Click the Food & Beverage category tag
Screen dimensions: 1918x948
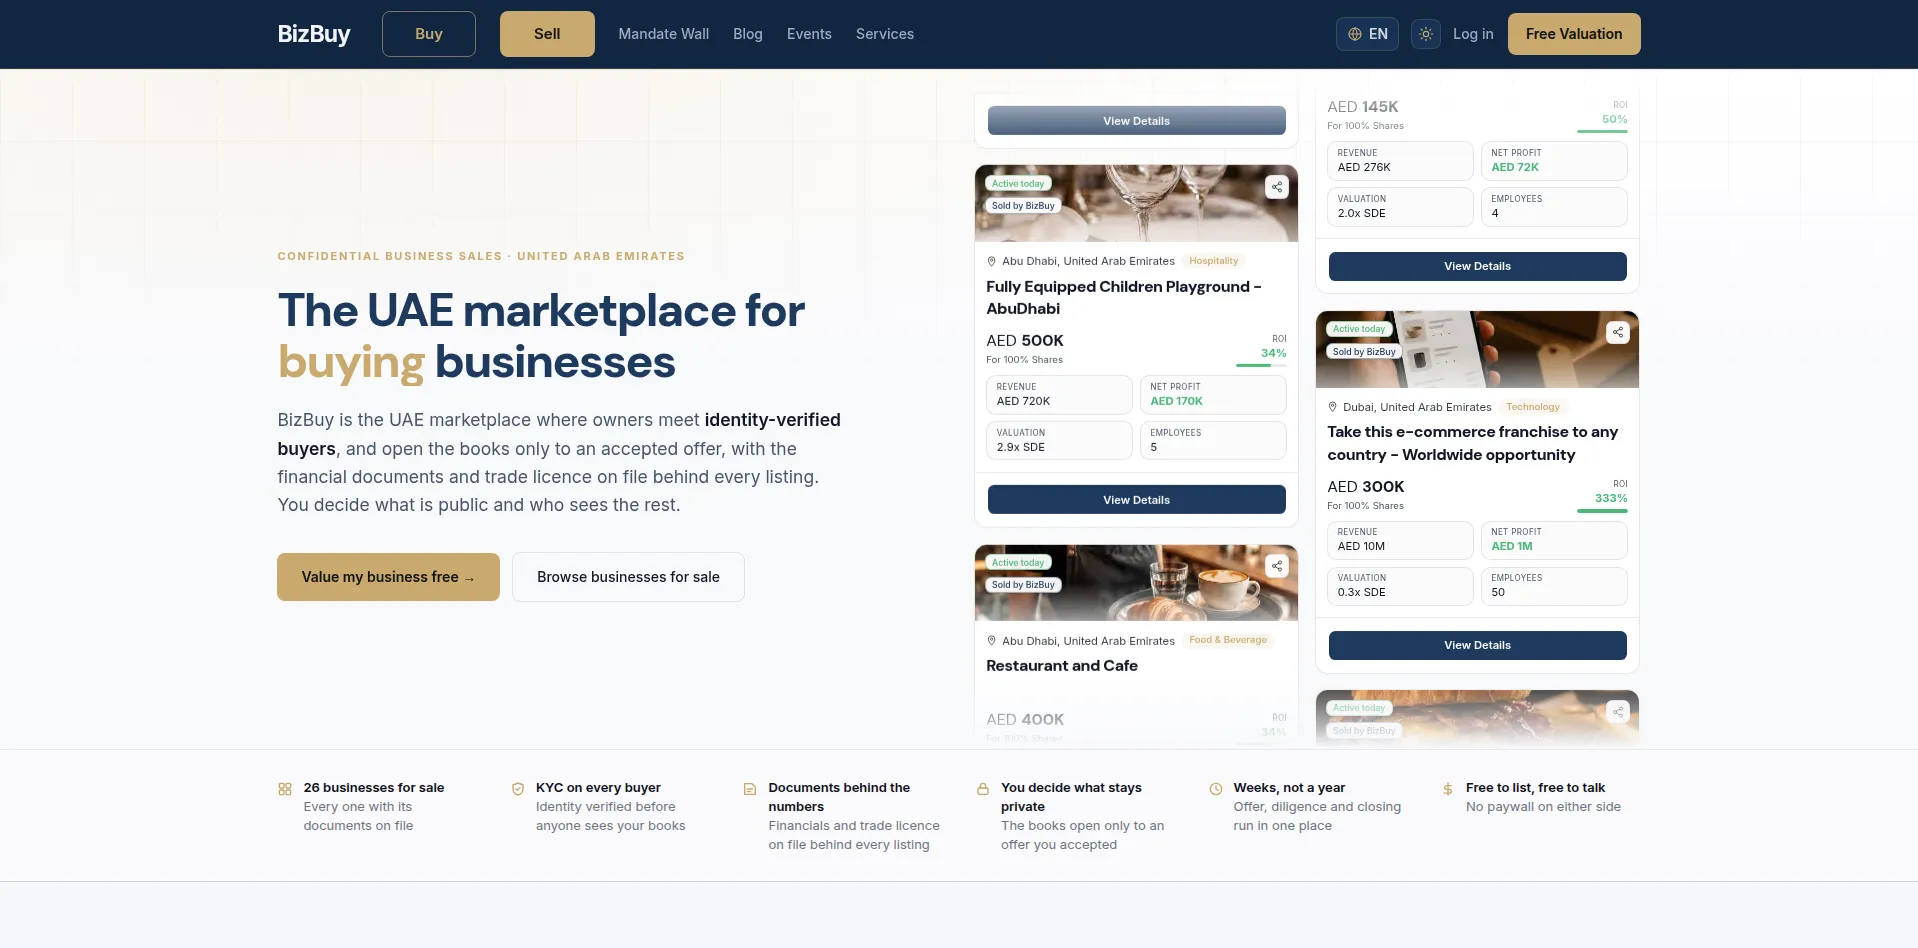(1228, 640)
